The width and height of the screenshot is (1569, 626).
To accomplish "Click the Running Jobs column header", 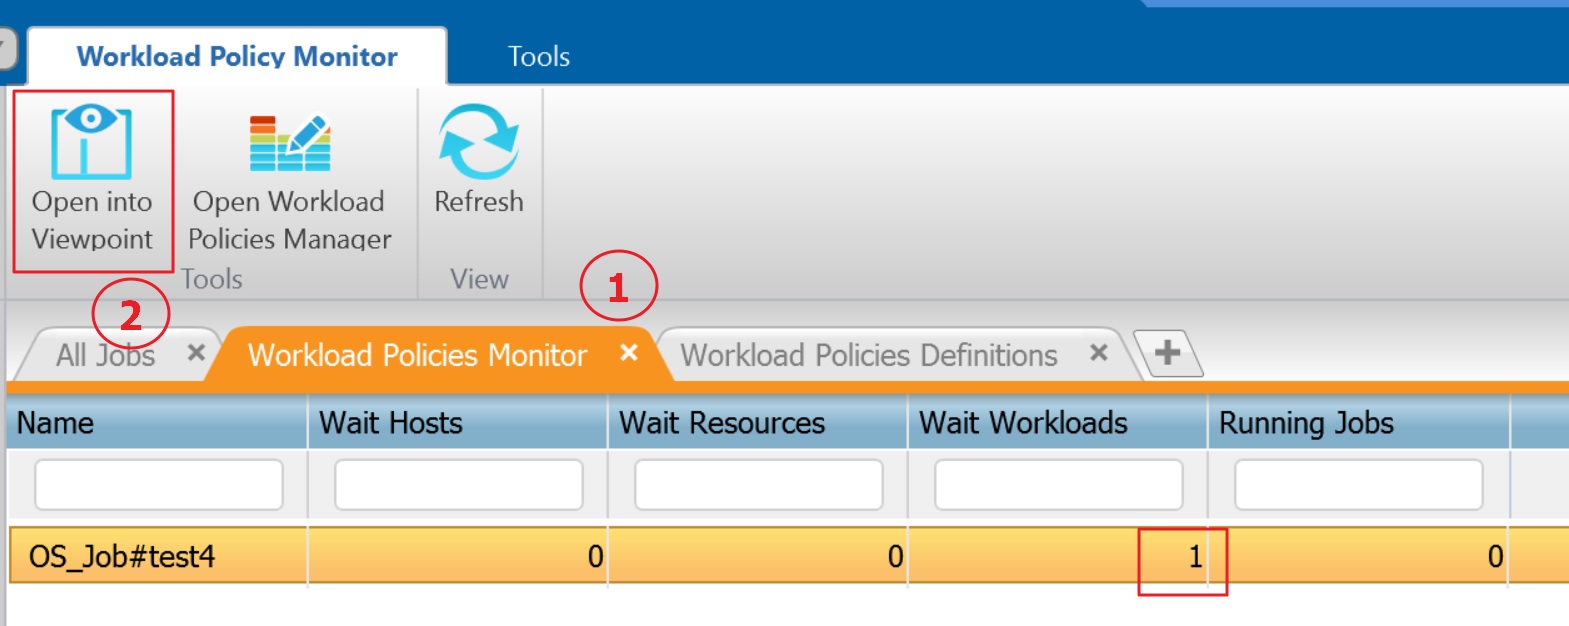I will coord(1305,423).
